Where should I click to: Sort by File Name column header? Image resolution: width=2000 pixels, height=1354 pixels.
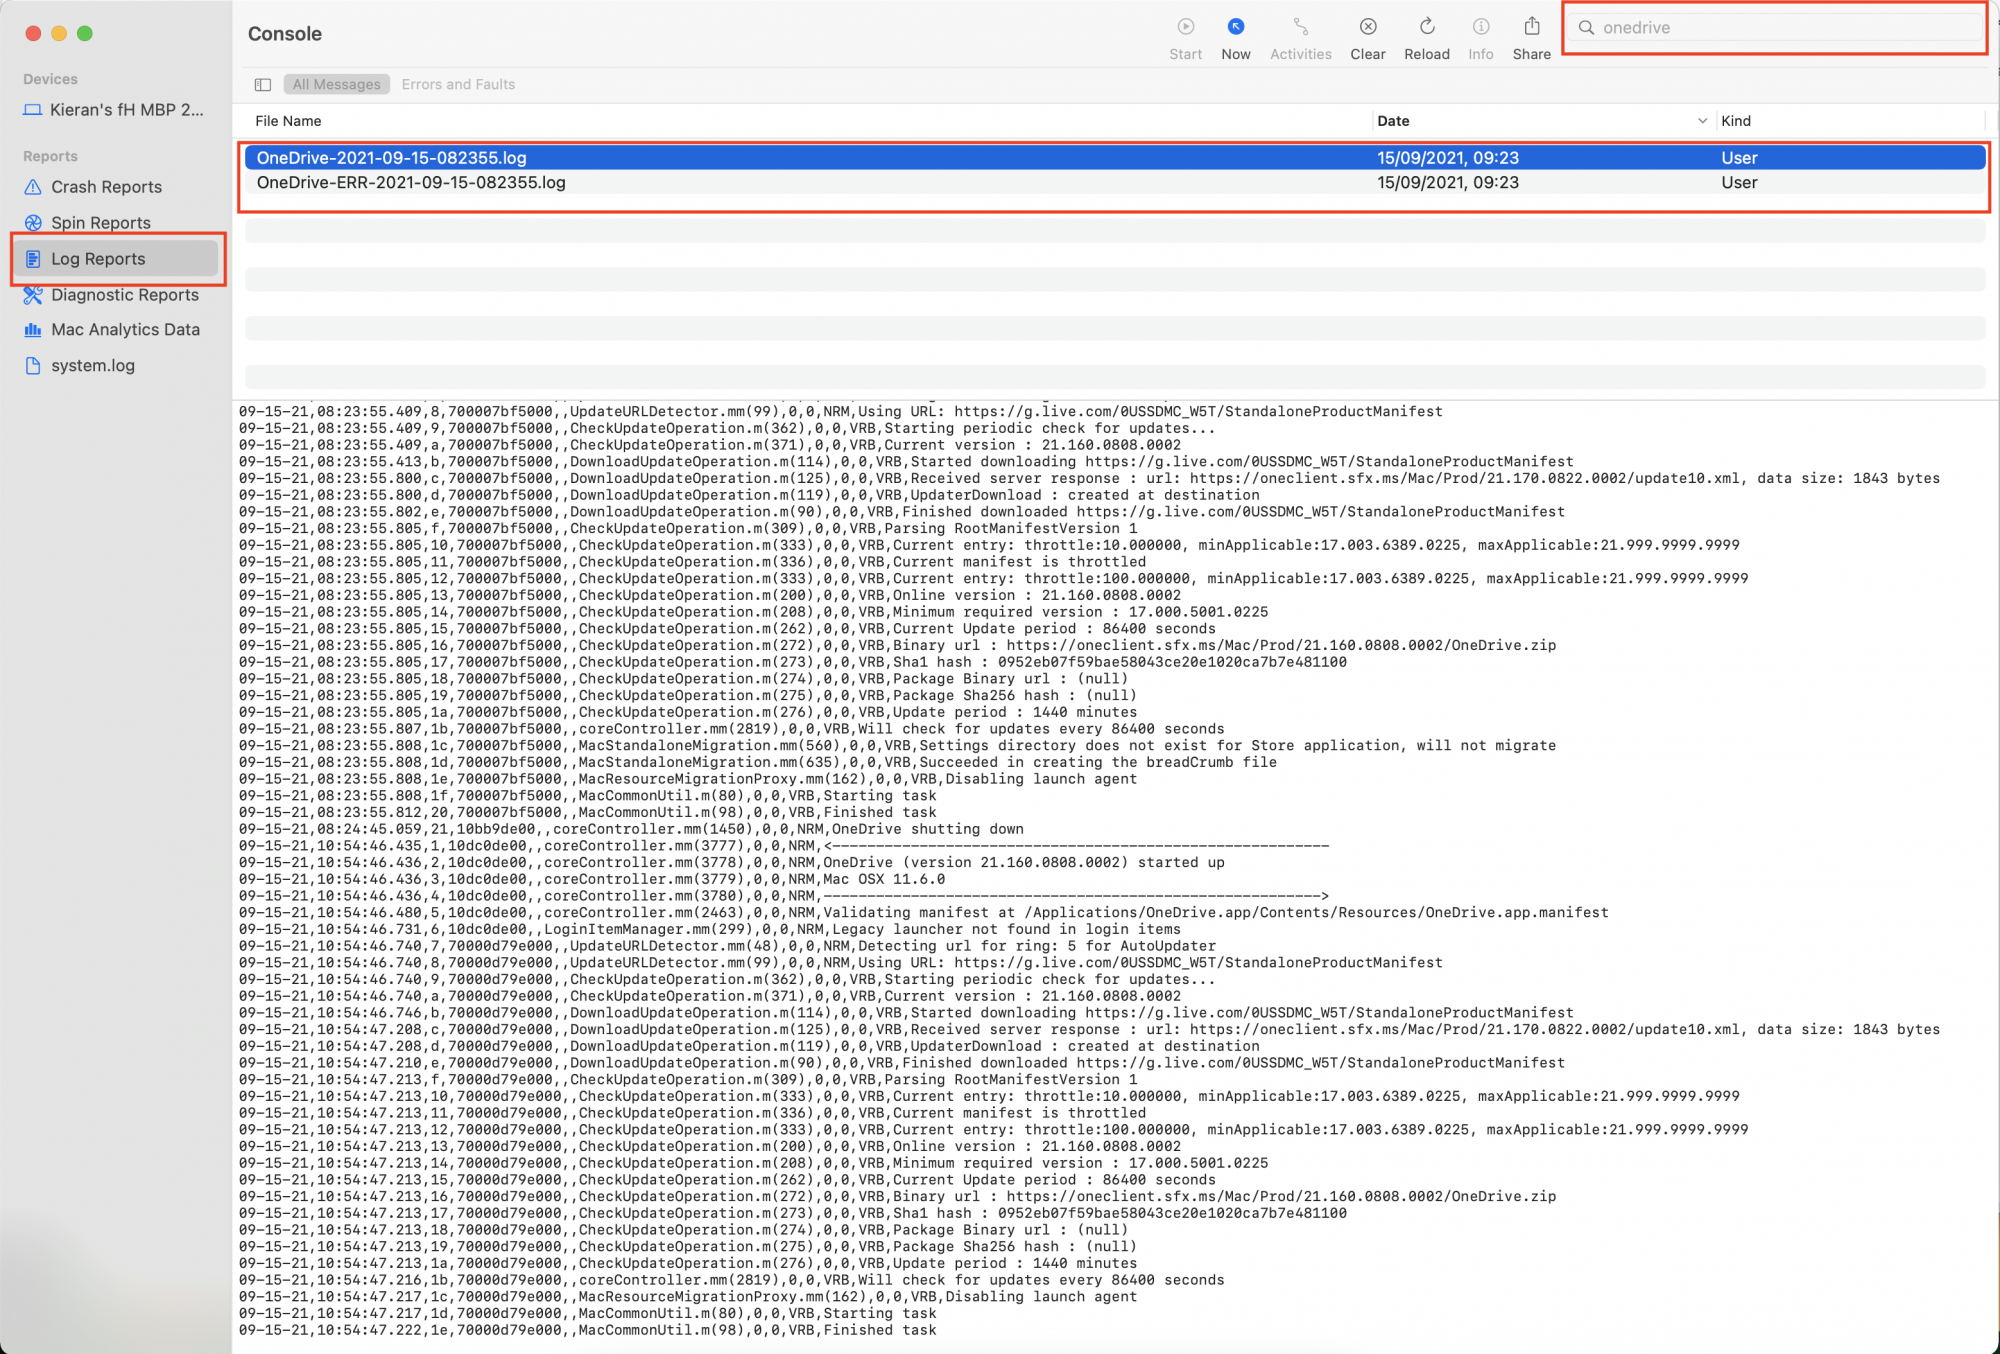[288, 121]
